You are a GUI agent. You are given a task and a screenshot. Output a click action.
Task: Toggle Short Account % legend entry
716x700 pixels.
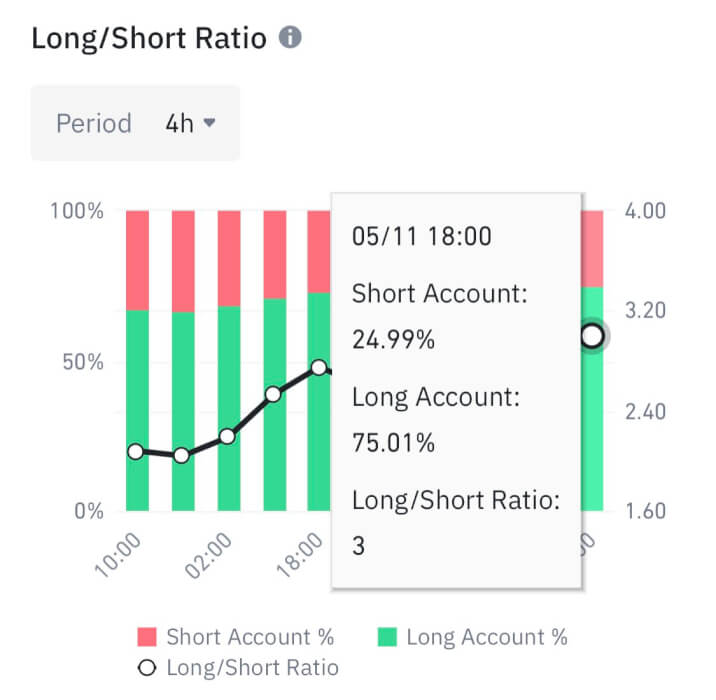coord(236,637)
